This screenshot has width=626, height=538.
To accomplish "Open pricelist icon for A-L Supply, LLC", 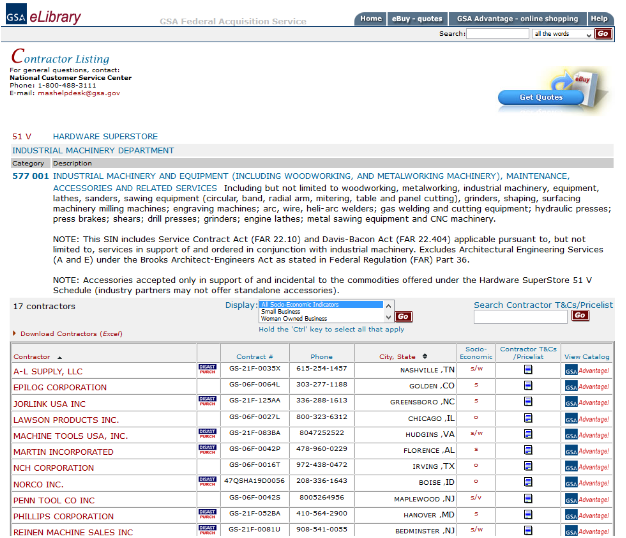I will click(528, 370).
